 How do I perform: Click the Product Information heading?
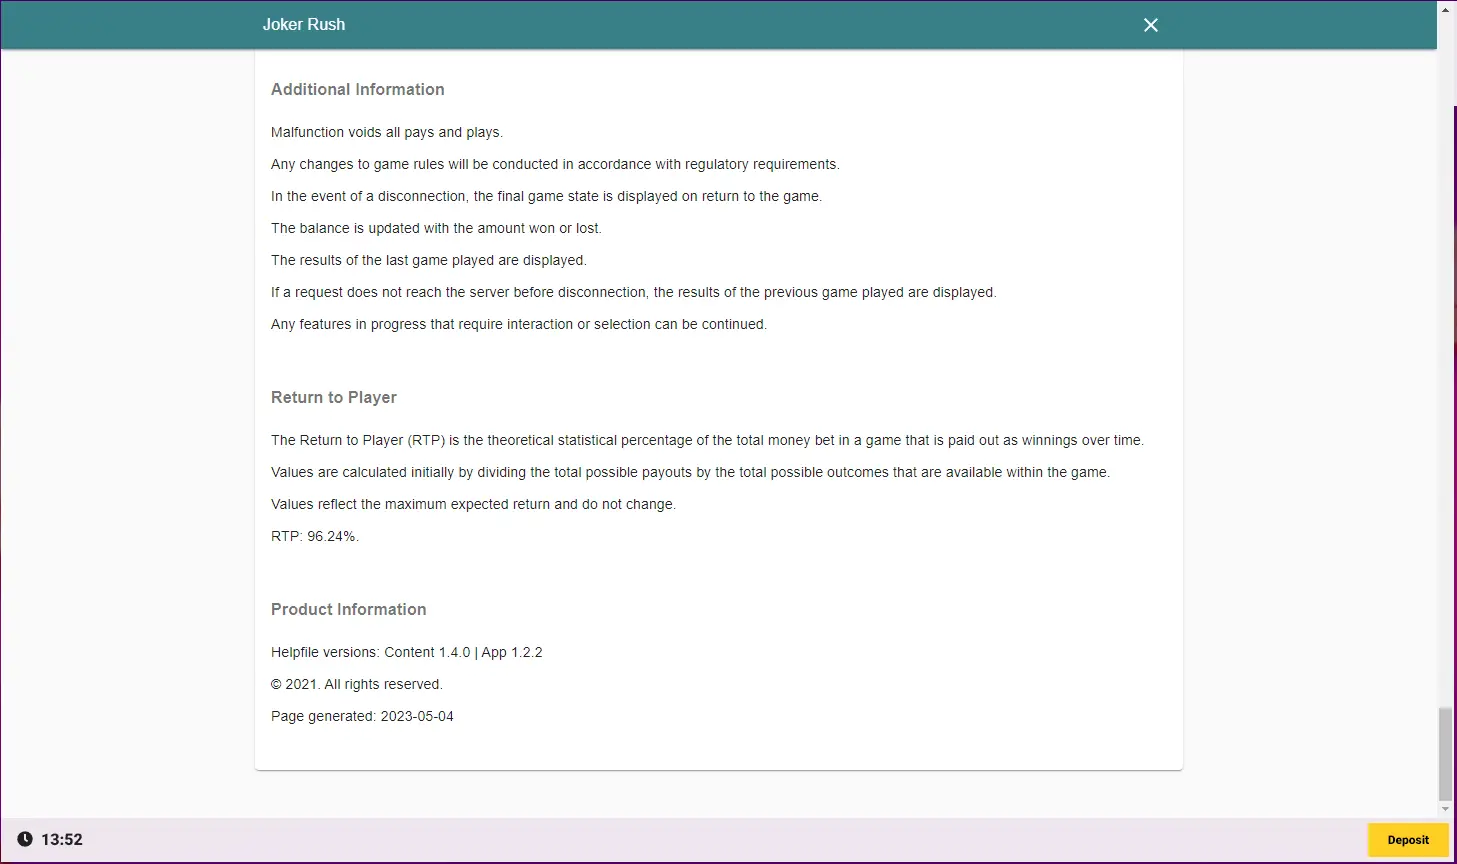[x=349, y=609]
